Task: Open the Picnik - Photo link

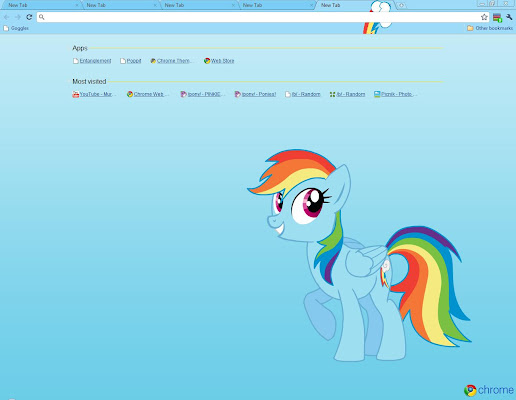Action: (394, 94)
